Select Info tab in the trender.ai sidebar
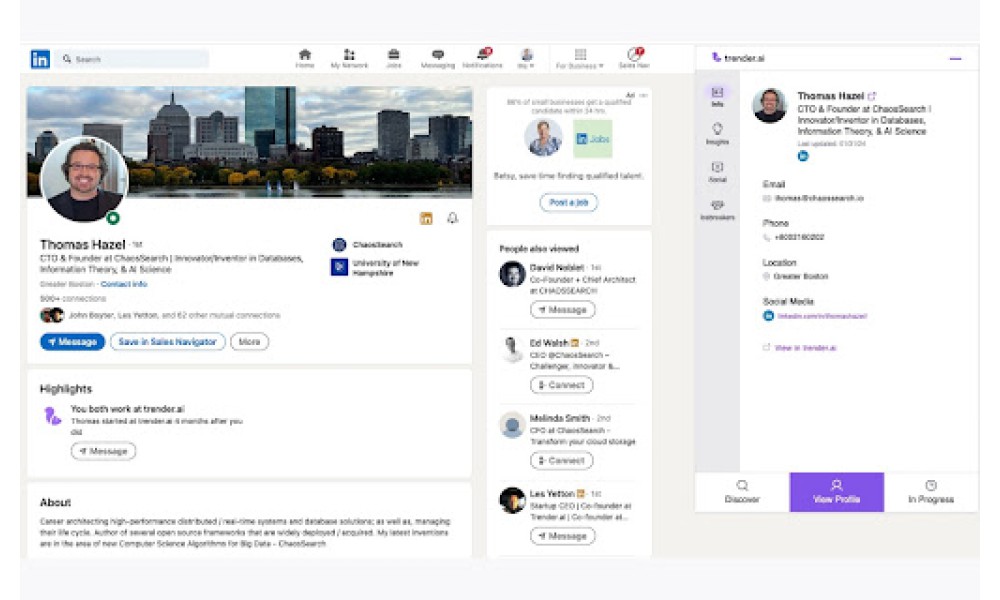The image size is (1000, 600). click(x=717, y=97)
